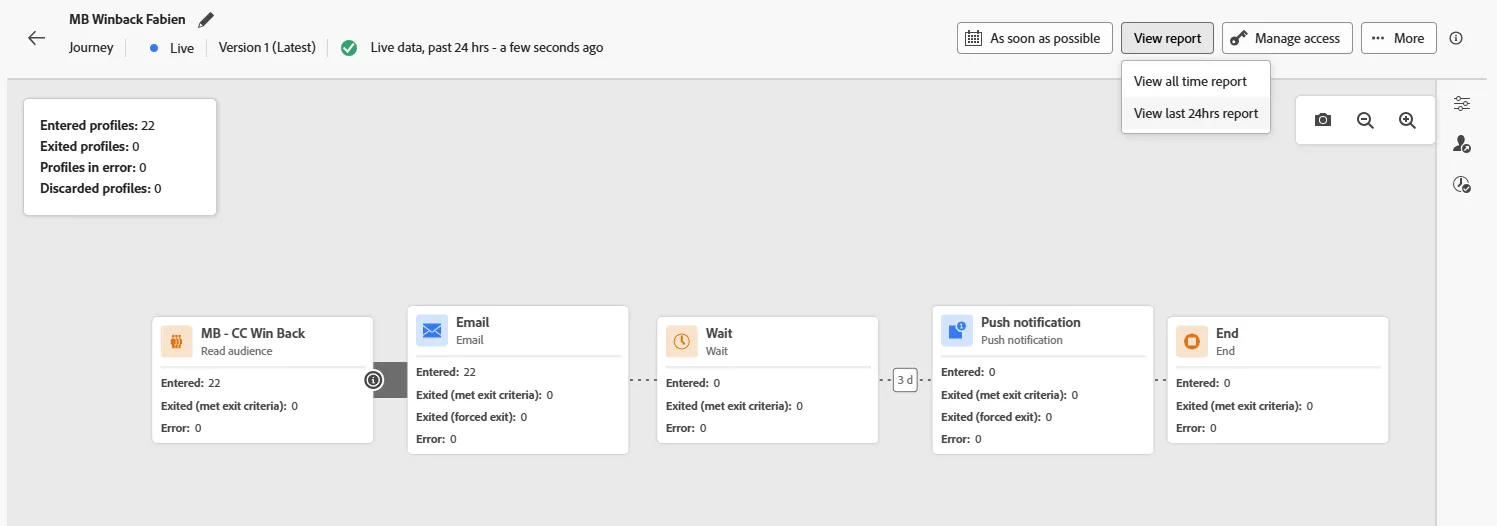The width and height of the screenshot is (1497, 526).
Task: Click Profiles in error: 0 stat
Action: tap(93, 167)
